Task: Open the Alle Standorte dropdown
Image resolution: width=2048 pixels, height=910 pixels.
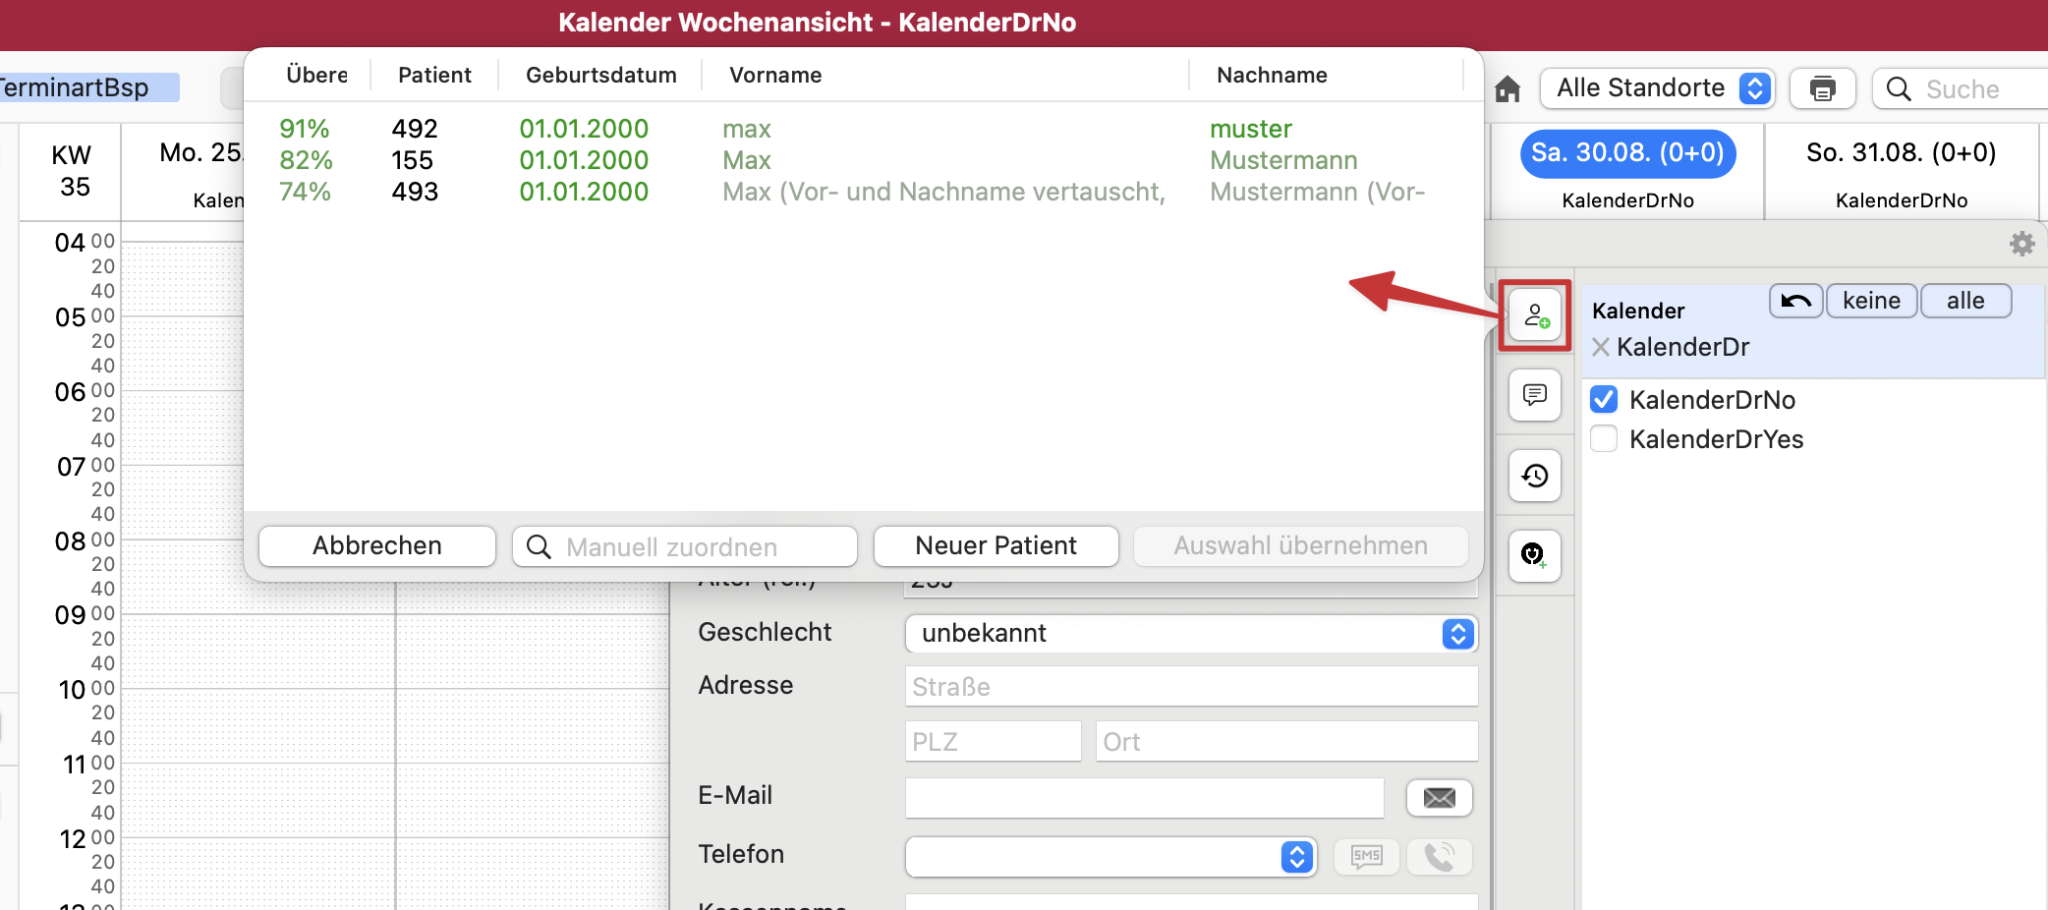Action: click(1658, 88)
